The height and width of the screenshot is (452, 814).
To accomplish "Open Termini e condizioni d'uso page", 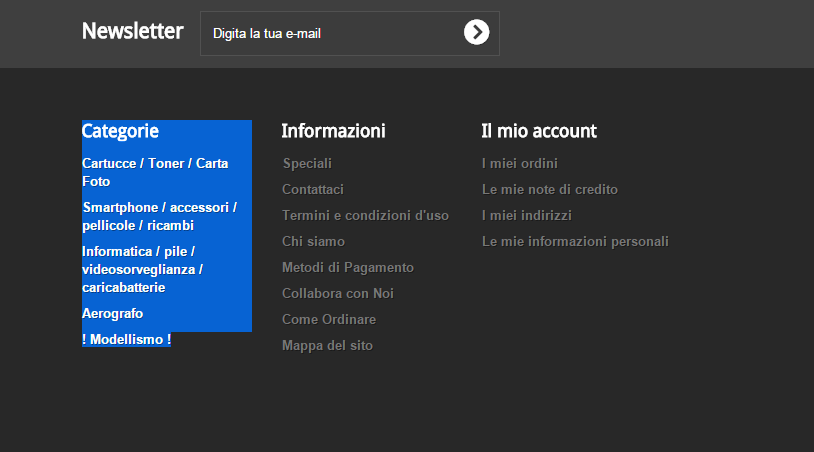I will (365, 215).
